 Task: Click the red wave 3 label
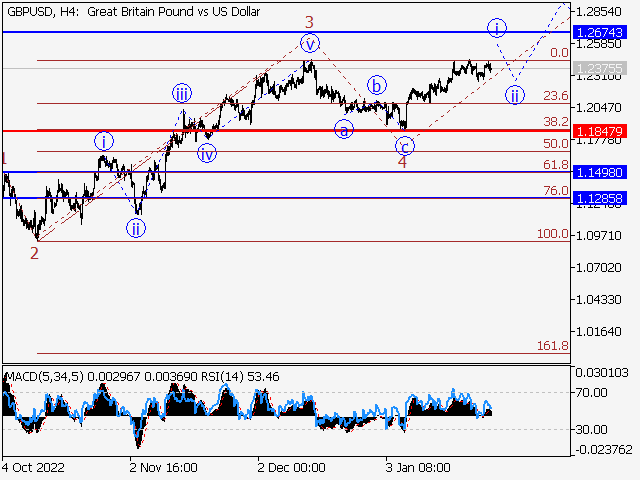310,21
